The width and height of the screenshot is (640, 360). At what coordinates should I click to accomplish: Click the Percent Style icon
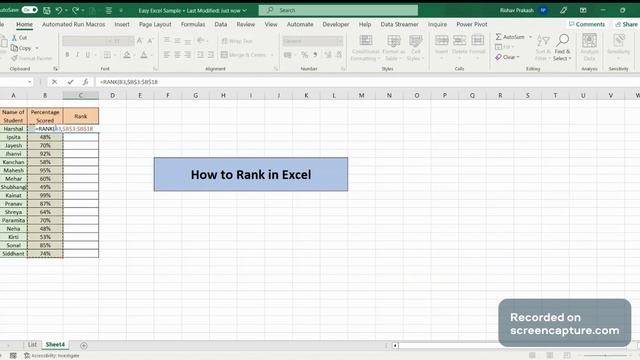[x=304, y=55]
